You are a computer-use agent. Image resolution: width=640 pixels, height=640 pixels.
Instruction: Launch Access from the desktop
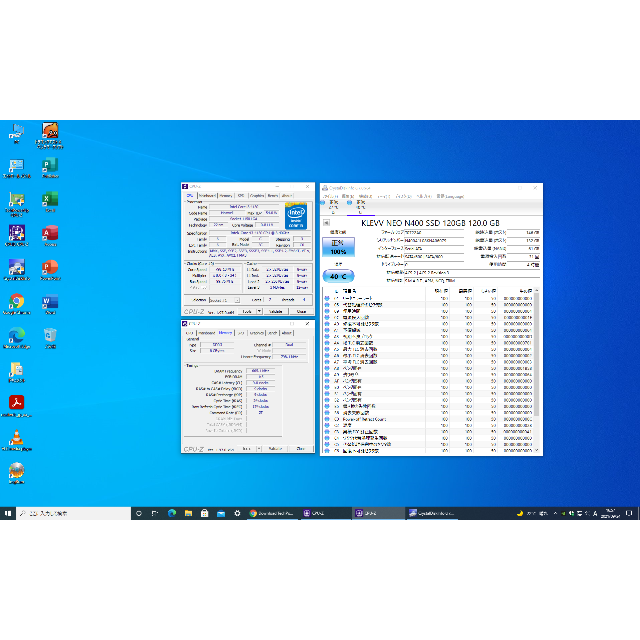(x=50, y=236)
